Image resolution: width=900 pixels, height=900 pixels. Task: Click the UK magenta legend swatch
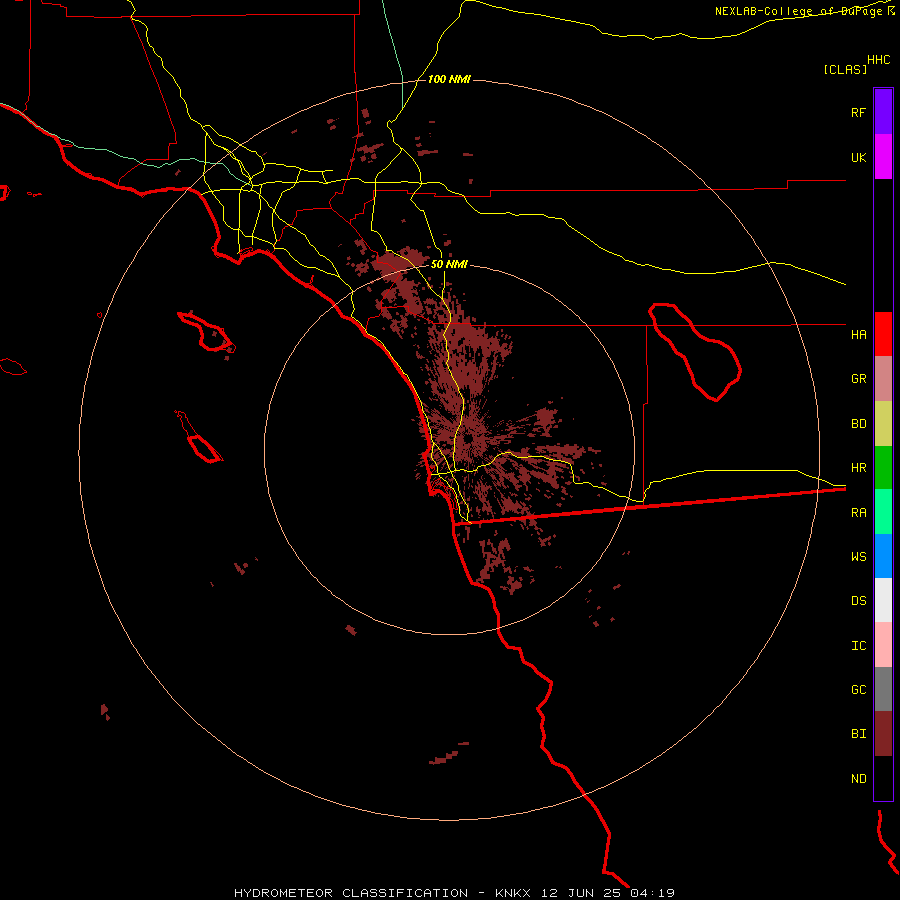(883, 157)
